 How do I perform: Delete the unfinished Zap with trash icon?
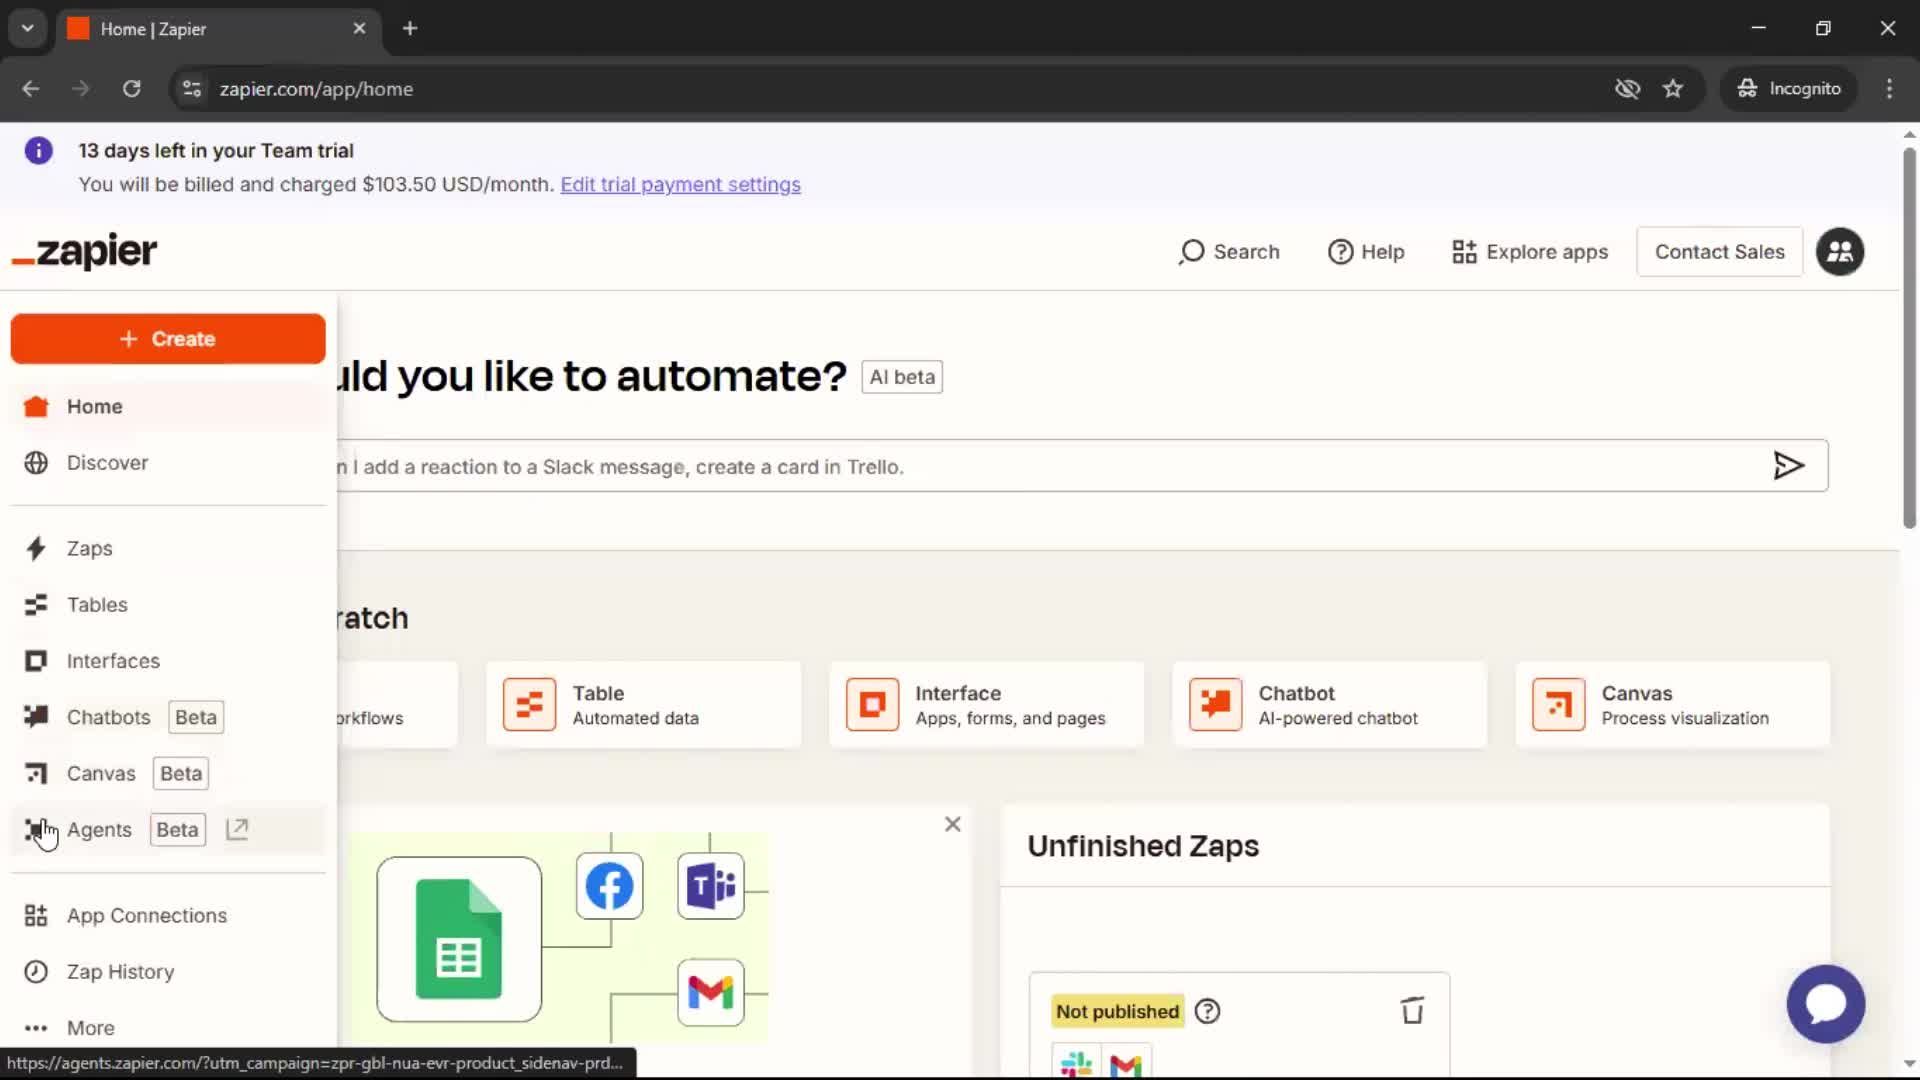(1412, 1010)
